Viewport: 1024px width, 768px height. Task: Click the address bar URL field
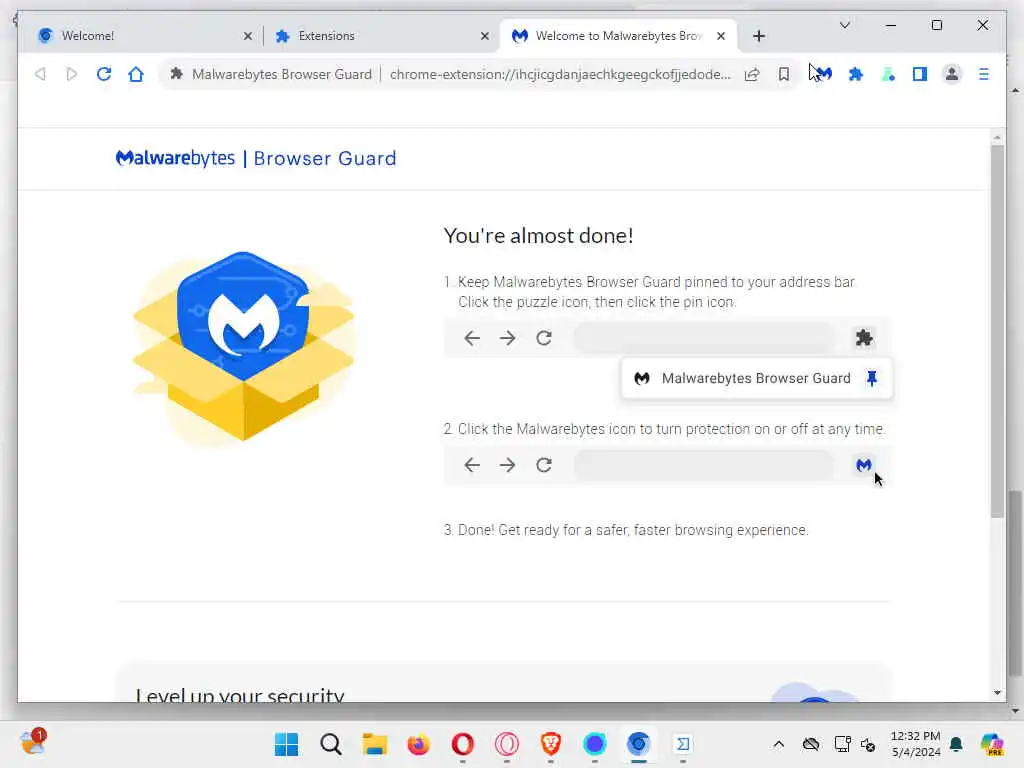point(560,74)
